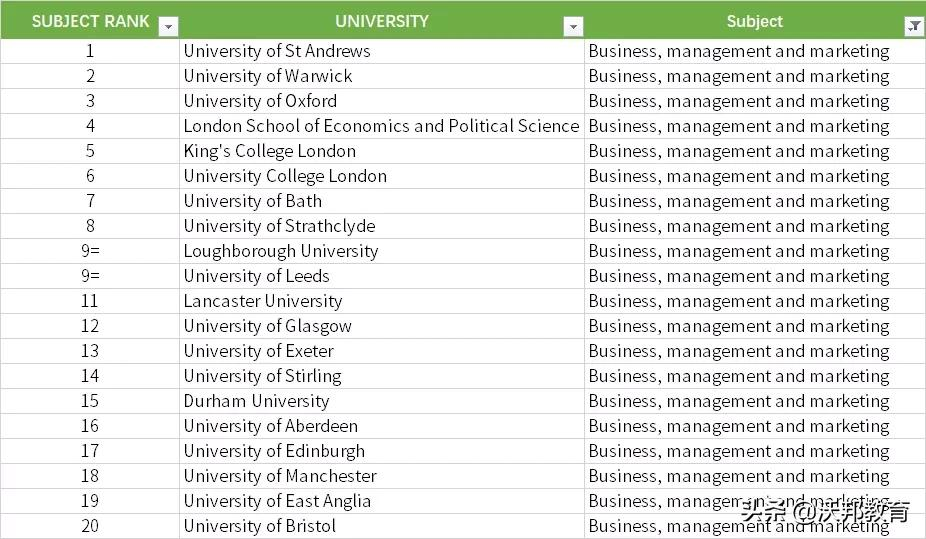Select the Lancaster University cell
926x539 pixels.
263,301
